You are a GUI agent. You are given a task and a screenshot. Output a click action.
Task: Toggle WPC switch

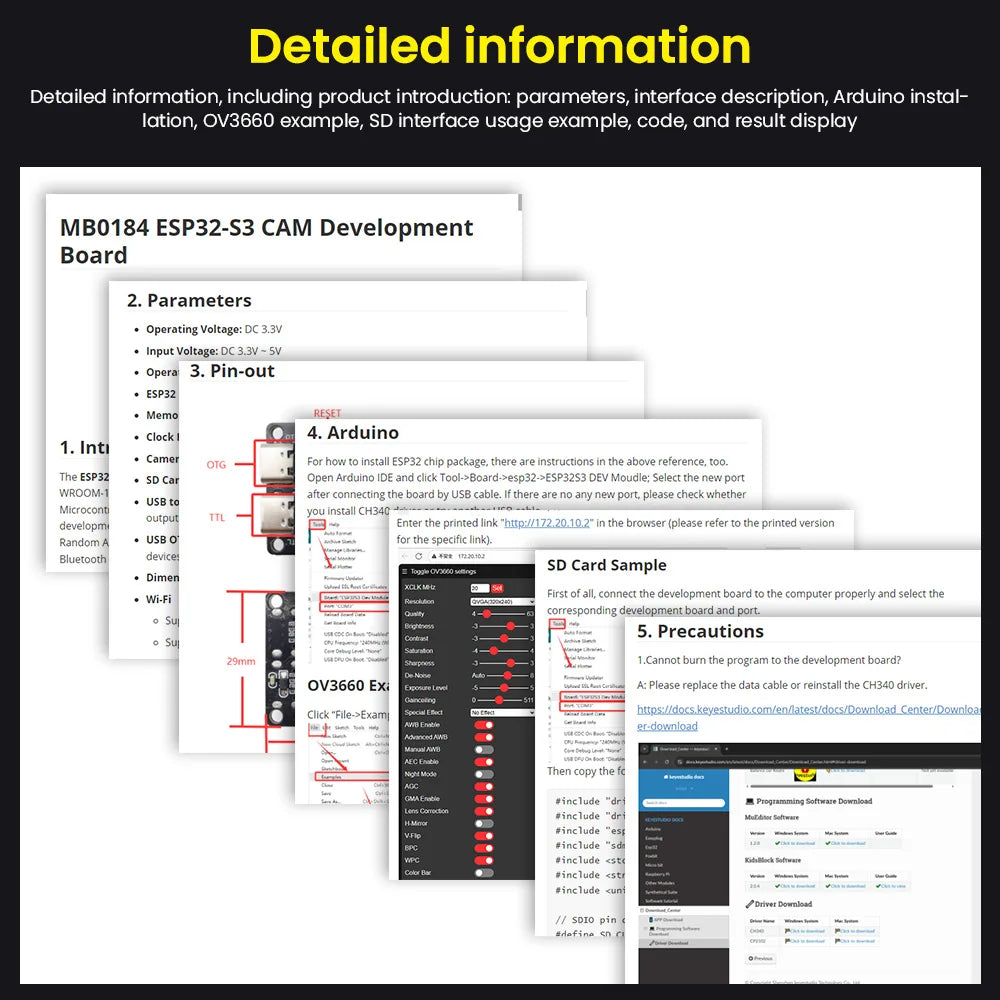[484, 860]
